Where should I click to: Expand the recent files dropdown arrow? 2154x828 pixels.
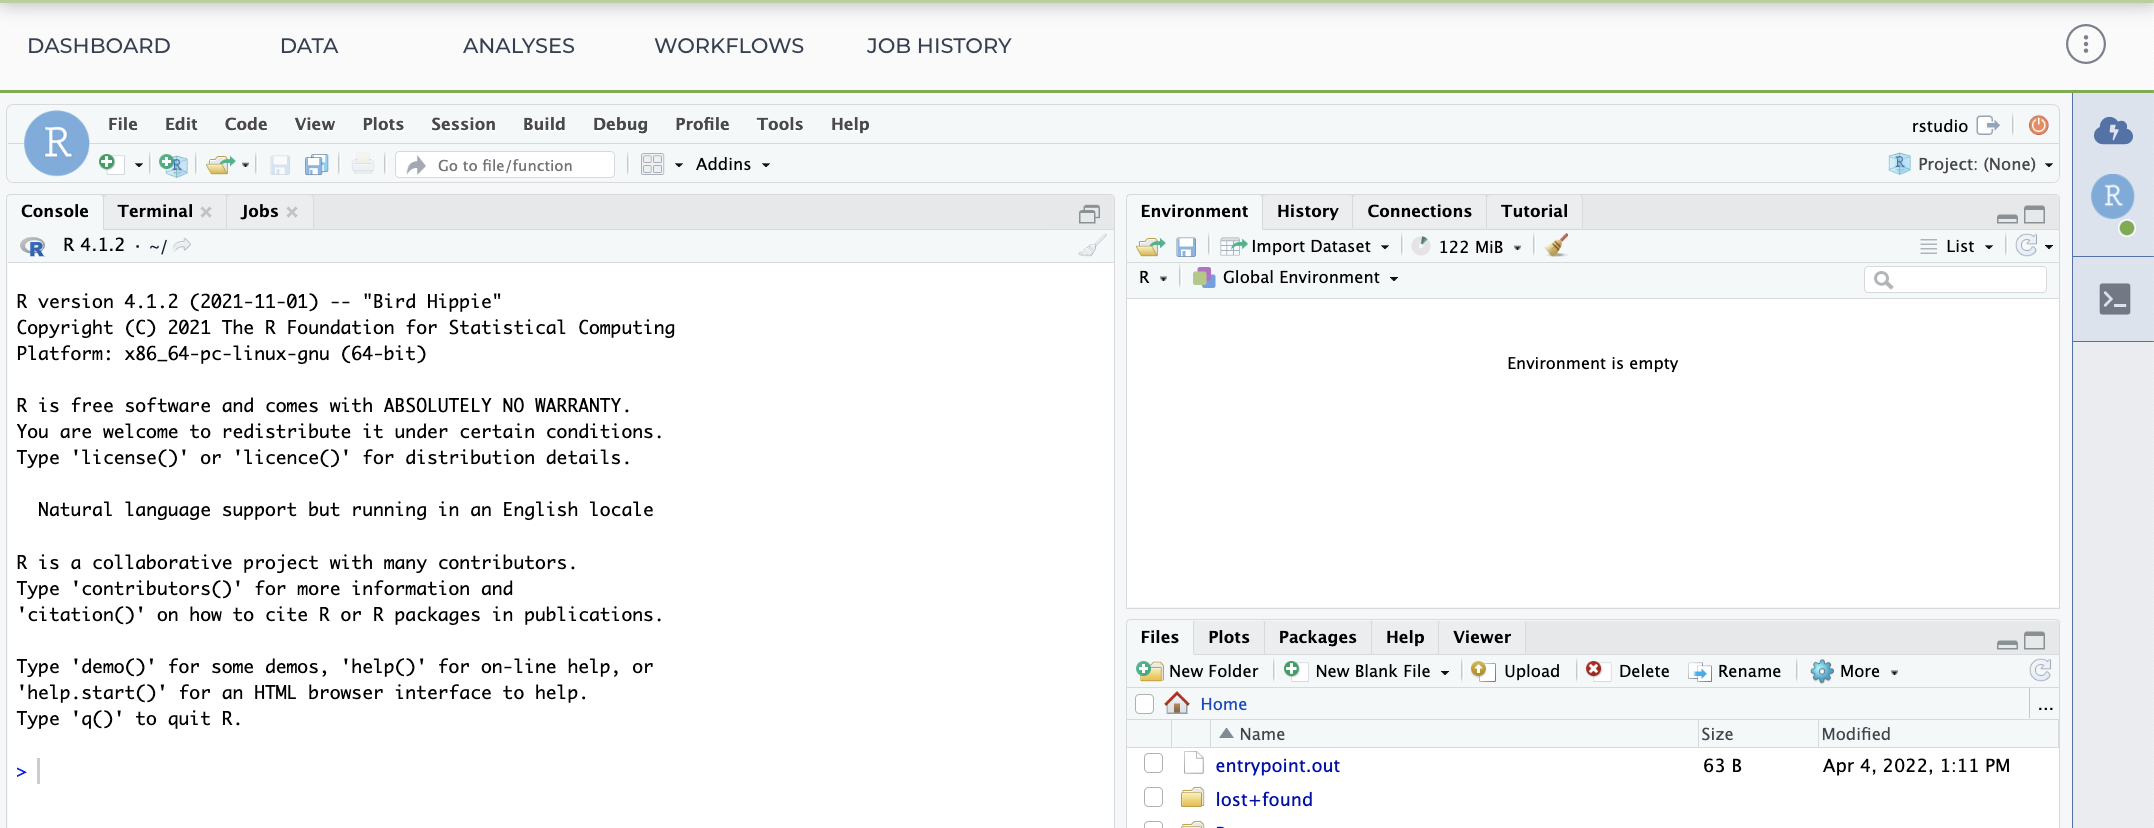pos(245,165)
